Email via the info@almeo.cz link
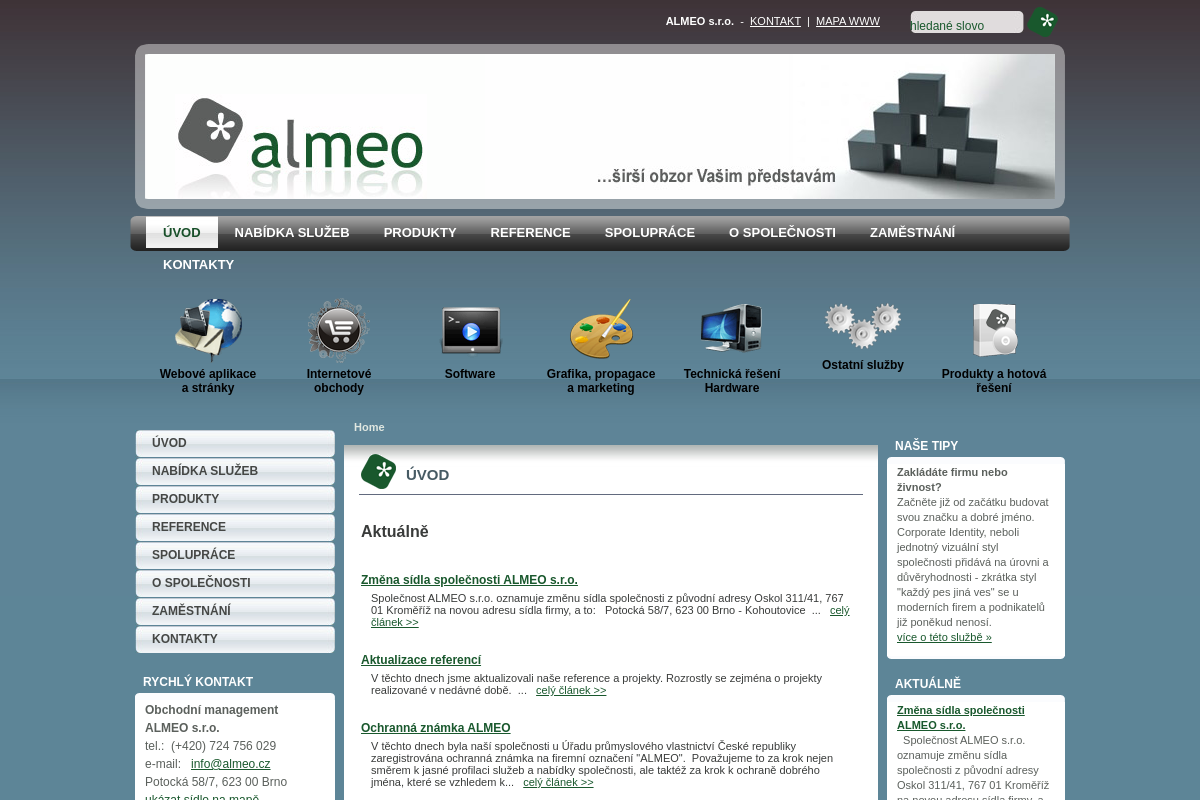This screenshot has width=1200, height=800. click(x=230, y=764)
